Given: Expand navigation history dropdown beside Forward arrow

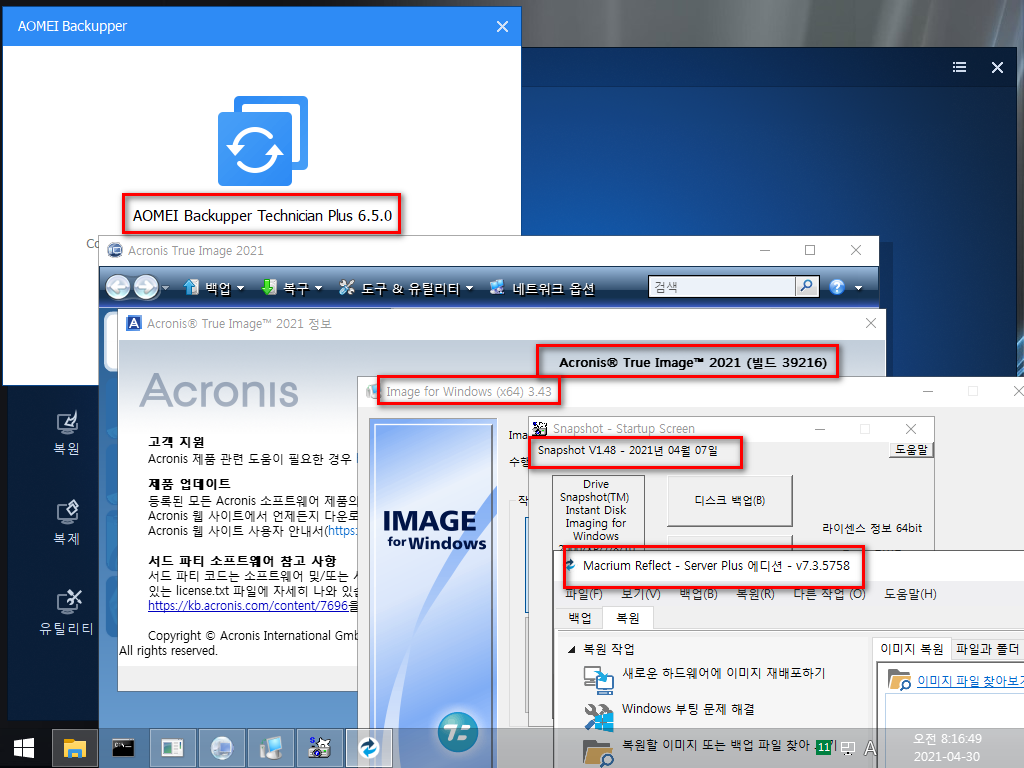Looking at the screenshot, I should [165, 288].
